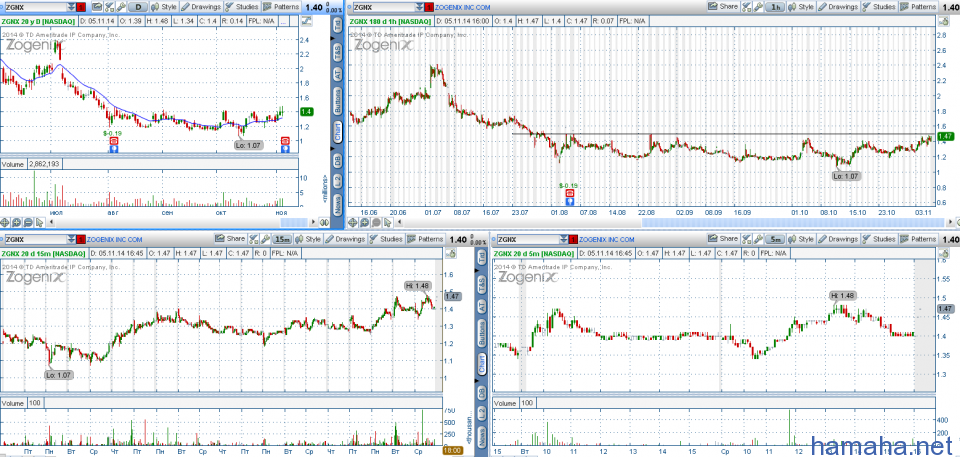Click Share button on 5m chart
Viewport: 960px width, 457px height.
(722, 239)
